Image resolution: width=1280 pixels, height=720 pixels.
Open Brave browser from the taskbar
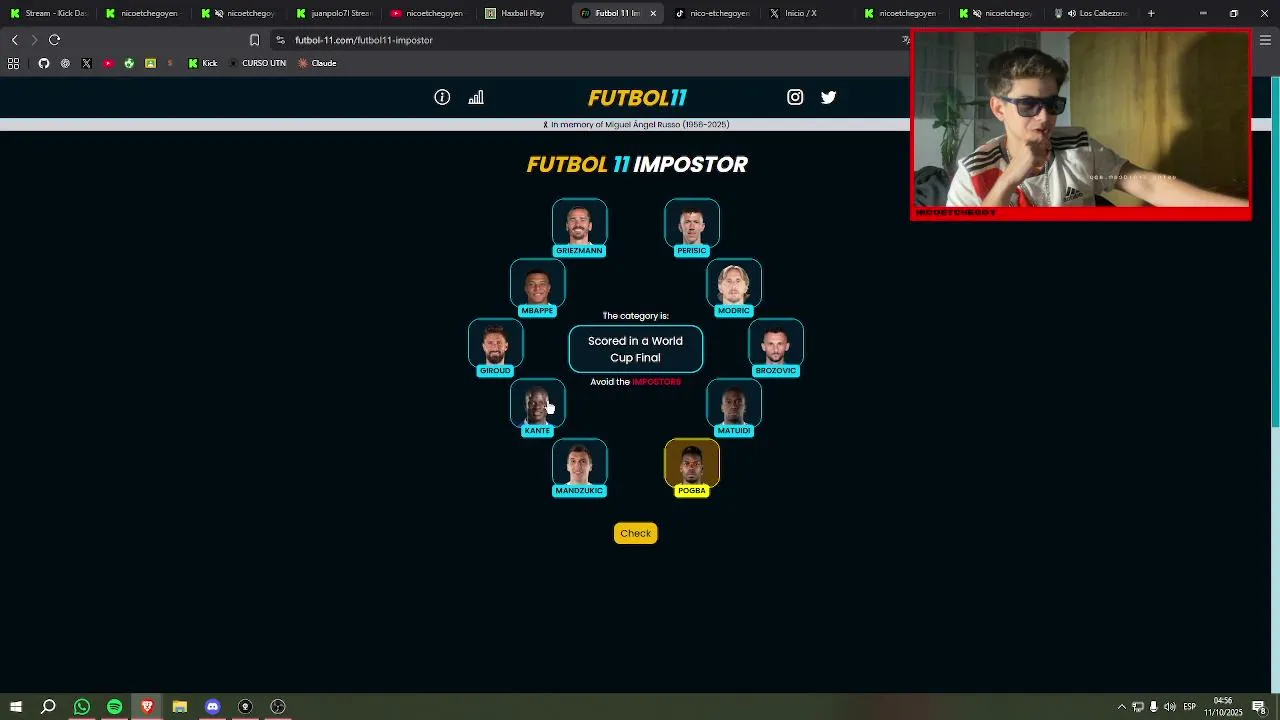click(147, 707)
